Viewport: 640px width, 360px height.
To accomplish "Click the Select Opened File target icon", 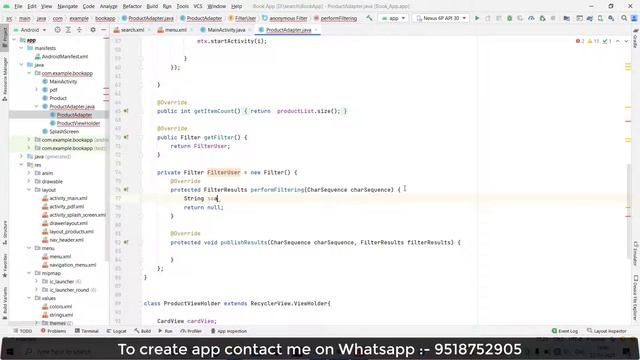I will [x=58, y=30].
